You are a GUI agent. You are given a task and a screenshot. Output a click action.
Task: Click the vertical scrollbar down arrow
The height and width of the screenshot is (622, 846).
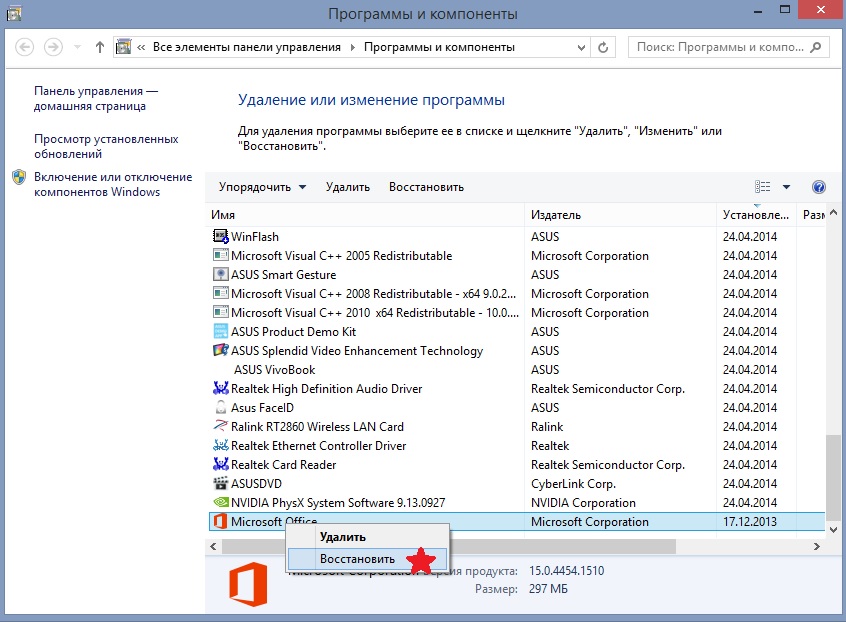(833, 529)
